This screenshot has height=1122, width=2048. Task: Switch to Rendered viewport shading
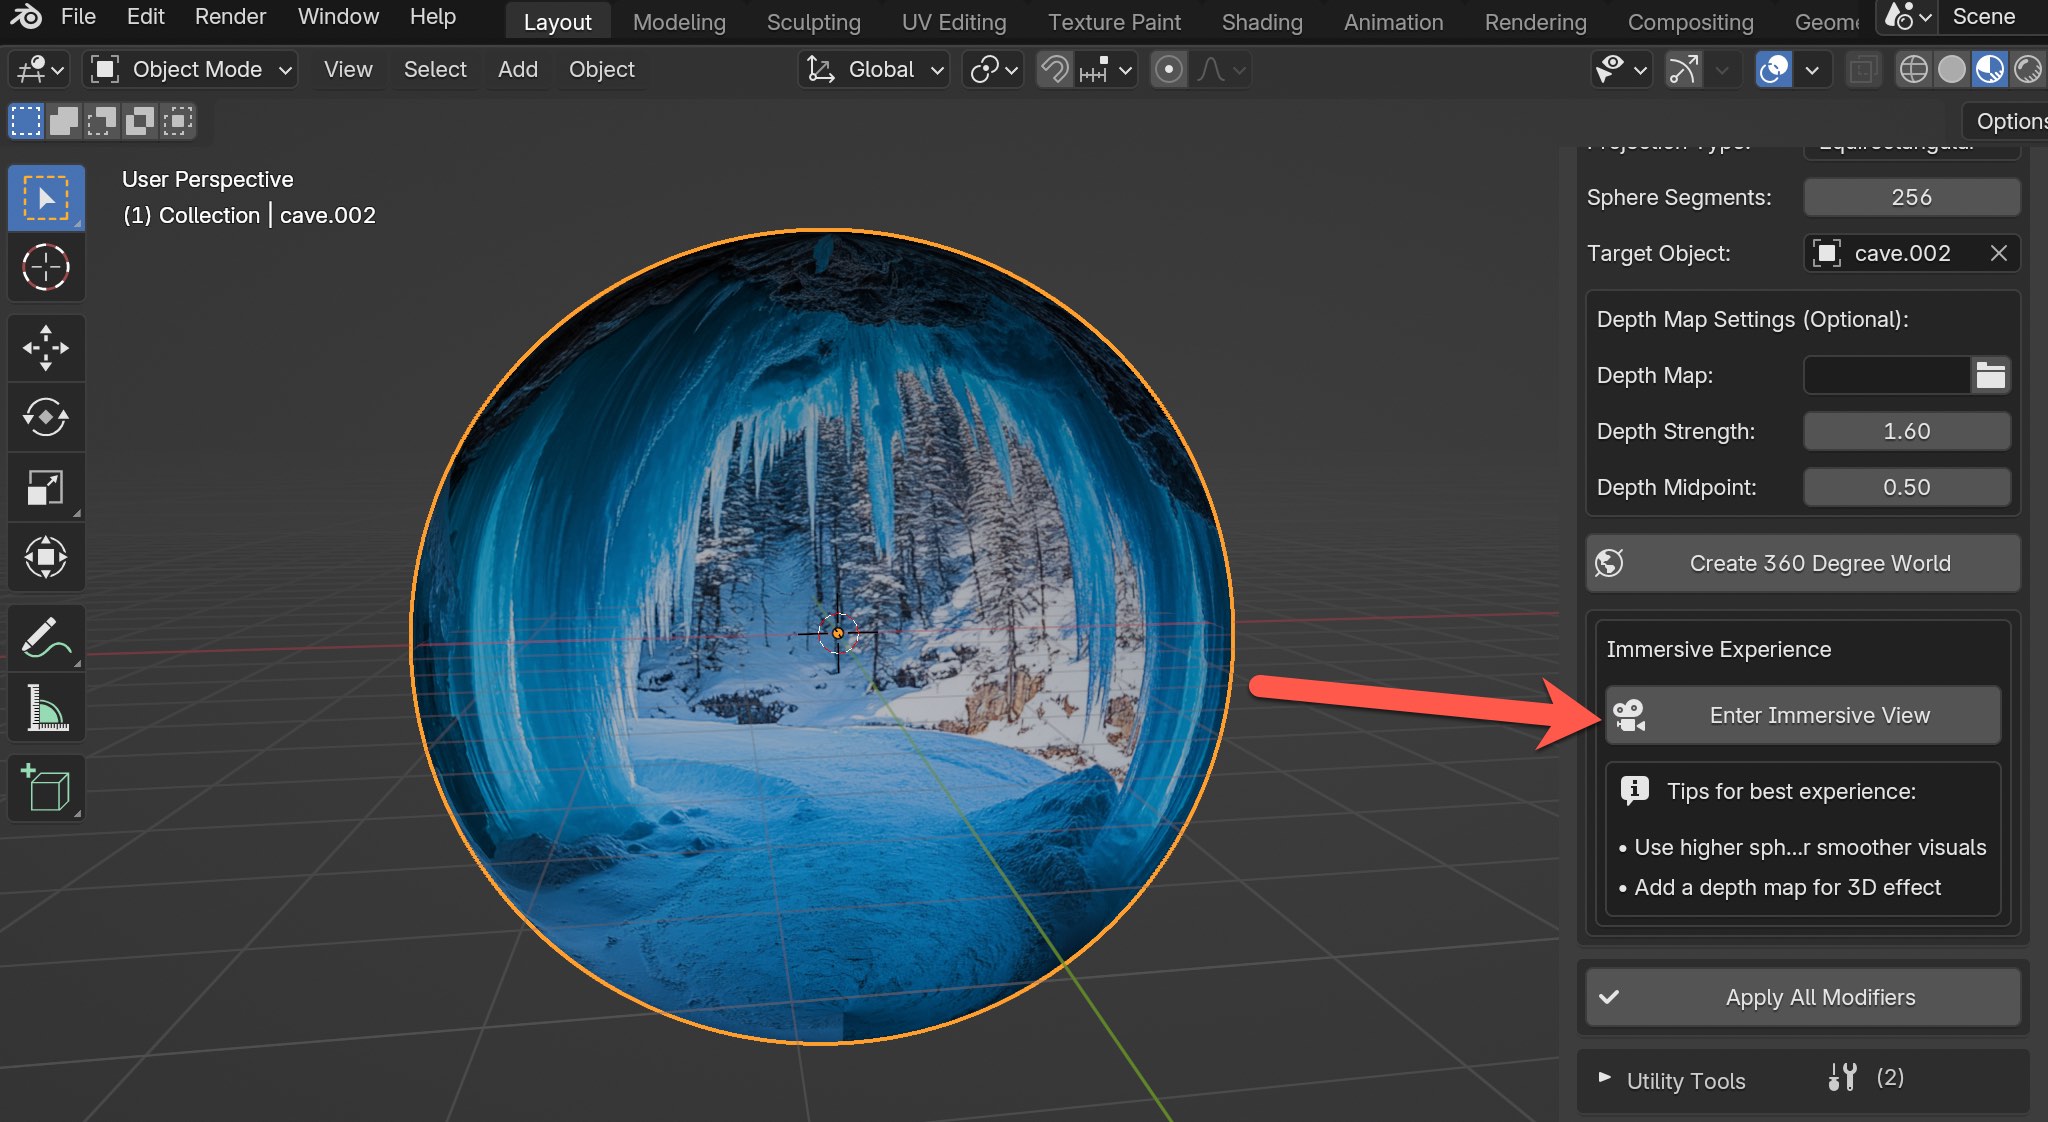(x=2027, y=70)
